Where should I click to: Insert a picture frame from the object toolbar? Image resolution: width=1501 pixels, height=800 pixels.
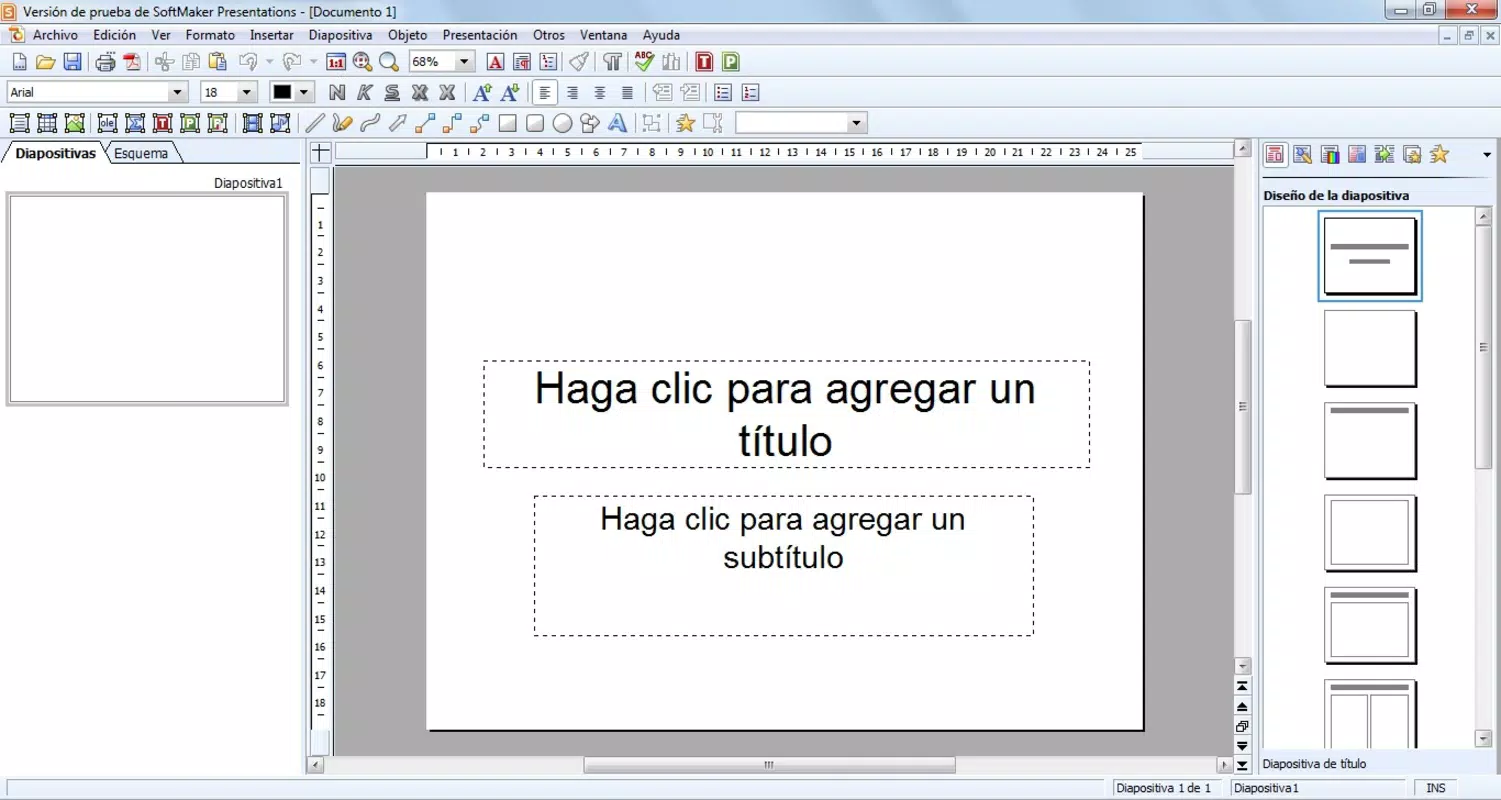pyautogui.click(x=74, y=123)
